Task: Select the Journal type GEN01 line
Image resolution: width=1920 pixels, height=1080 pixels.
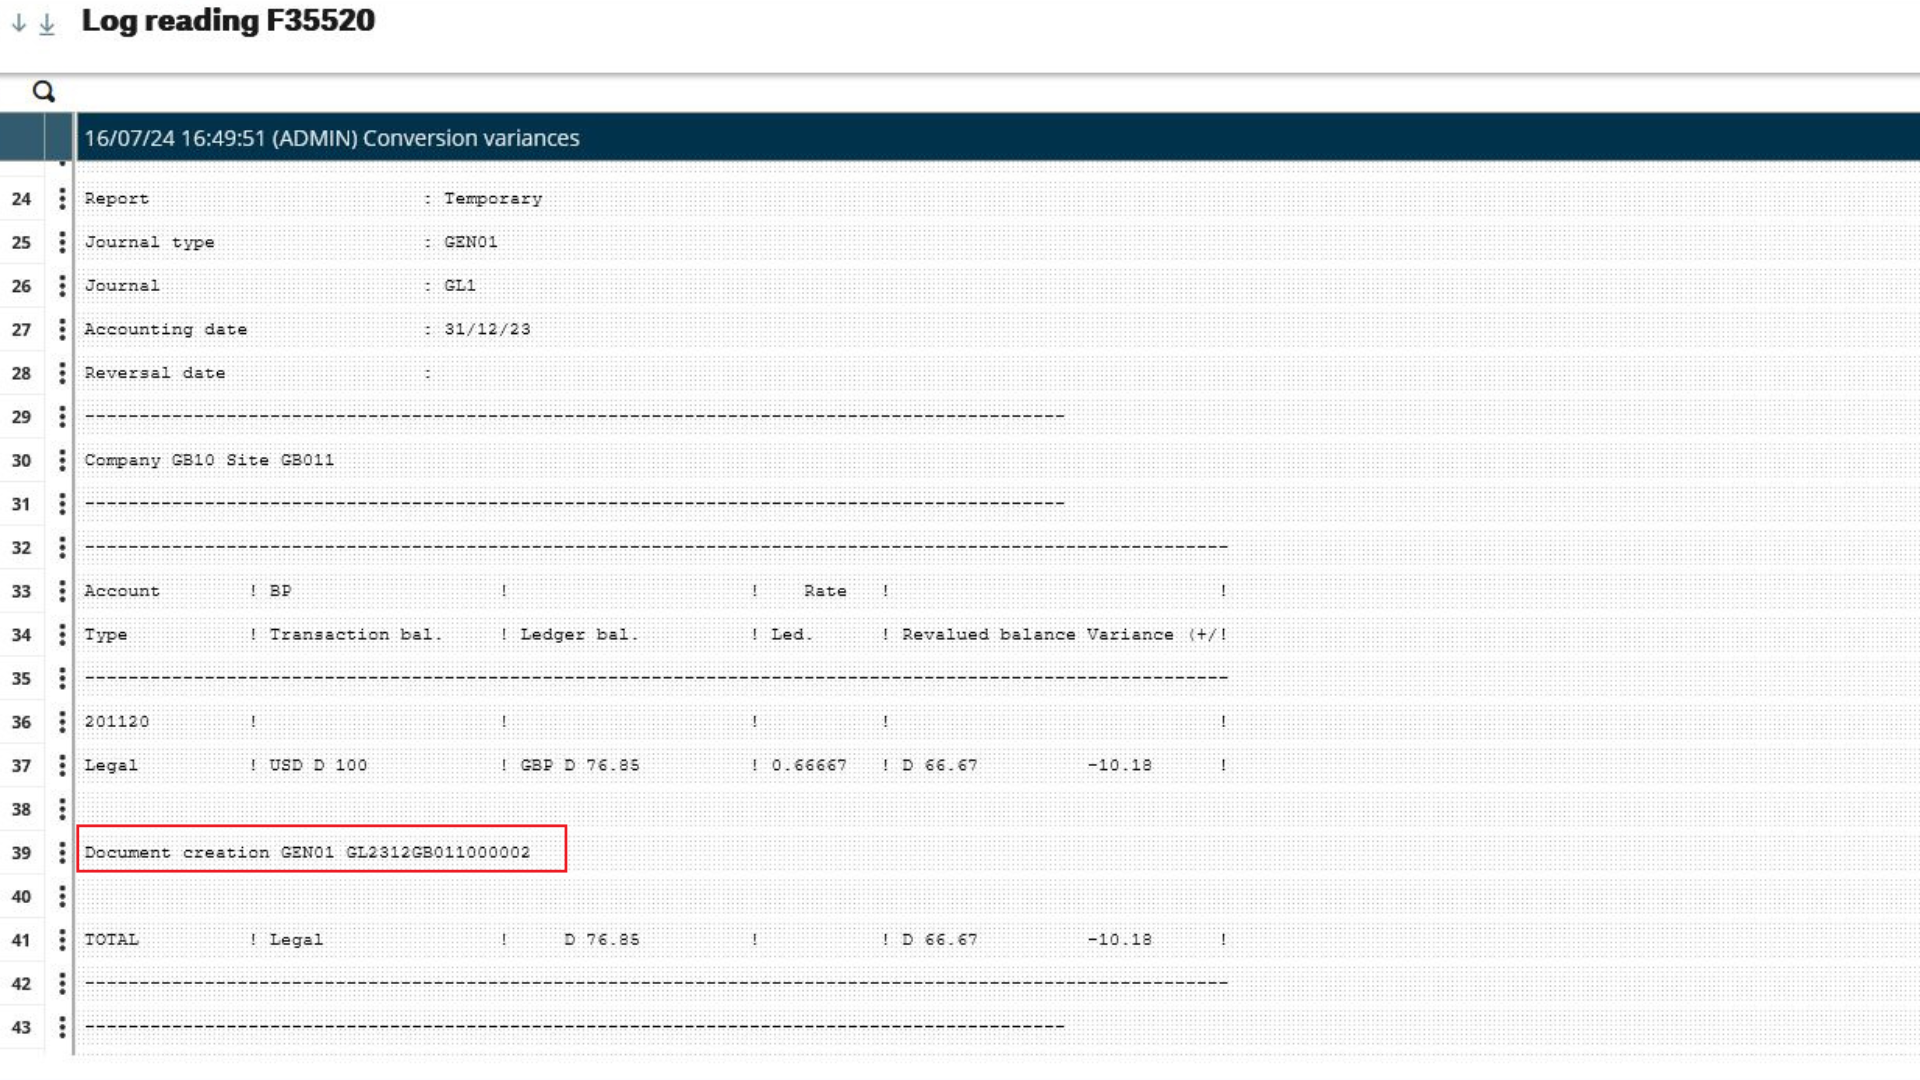Action: click(291, 242)
